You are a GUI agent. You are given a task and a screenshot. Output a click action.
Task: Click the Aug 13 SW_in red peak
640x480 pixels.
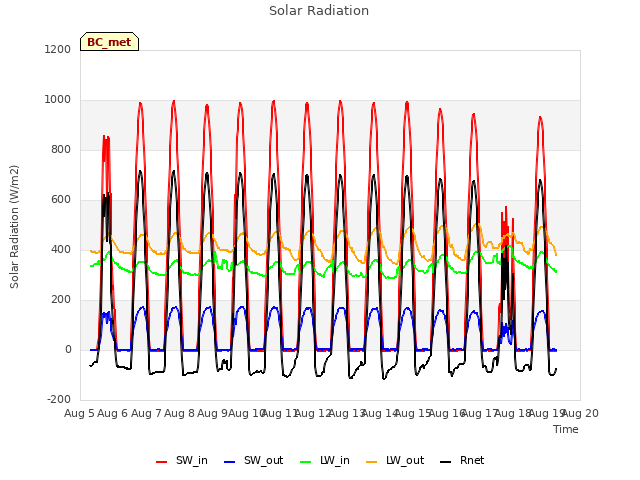pyautogui.click(x=340, y=102)
